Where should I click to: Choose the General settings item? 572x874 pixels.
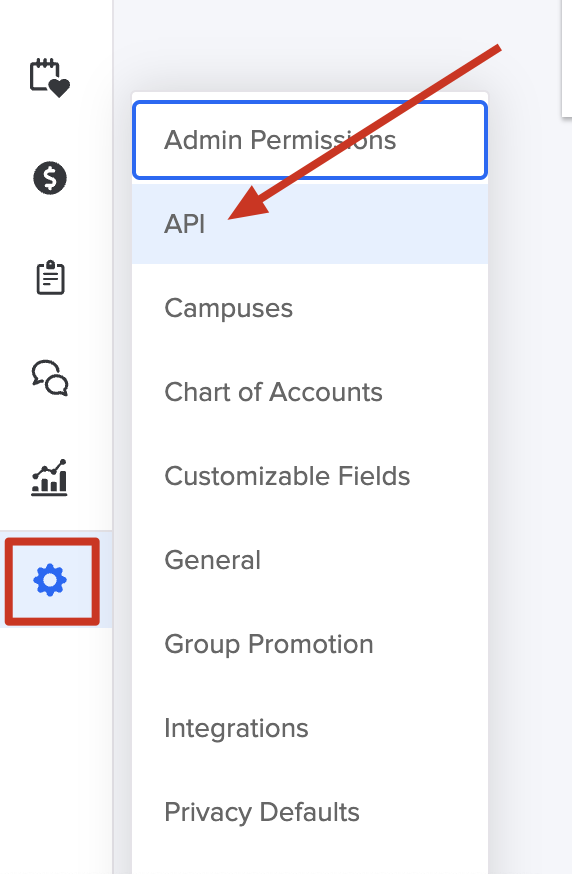click(x=310, y=560)
